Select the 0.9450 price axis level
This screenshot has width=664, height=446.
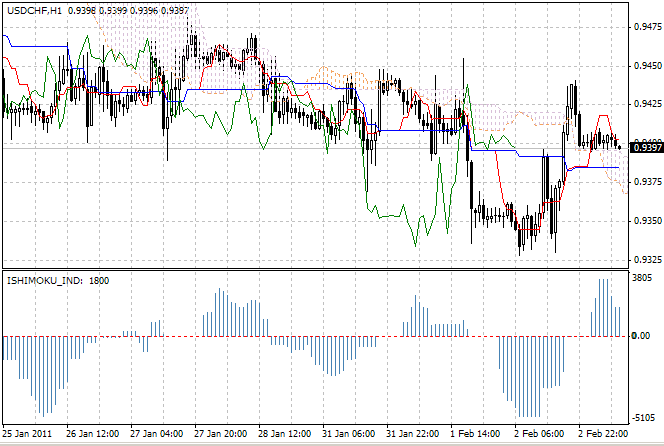click(x=647, y=67)
